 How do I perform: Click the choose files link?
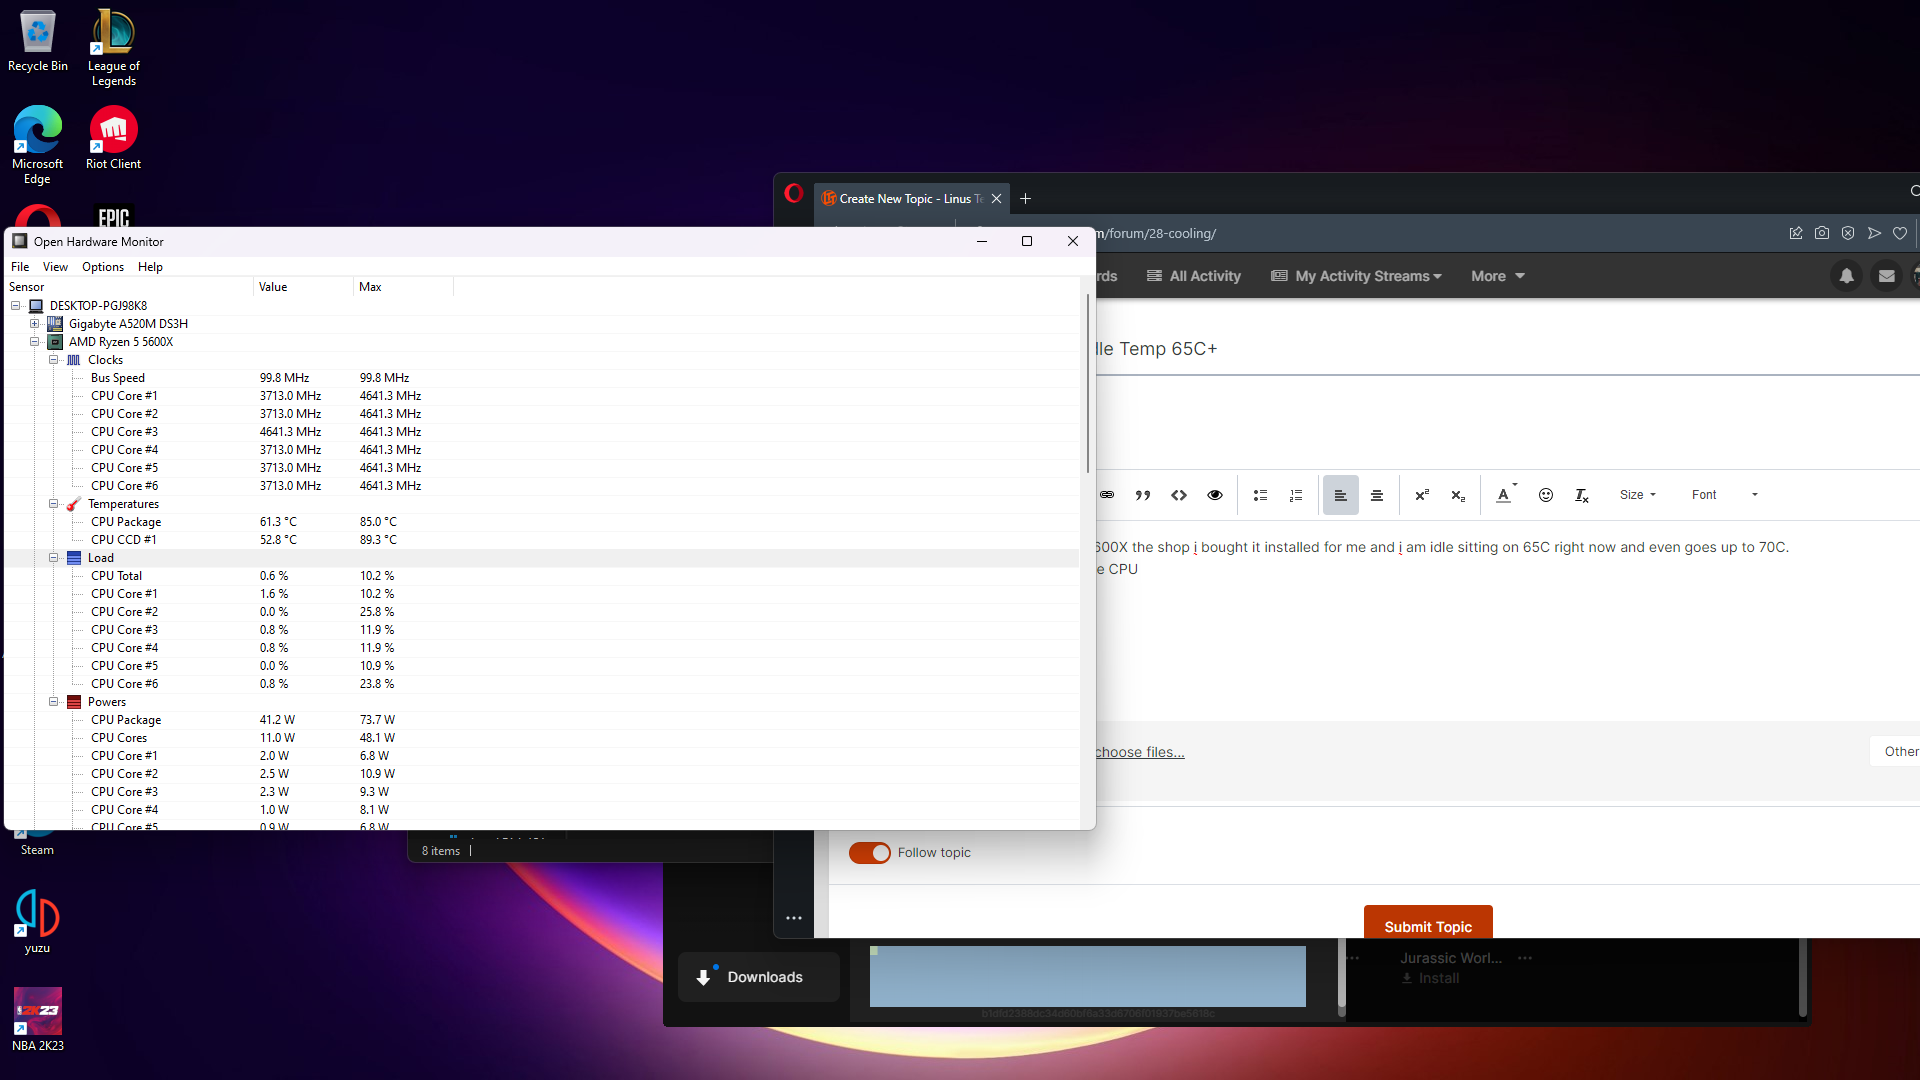(1140, 752)
